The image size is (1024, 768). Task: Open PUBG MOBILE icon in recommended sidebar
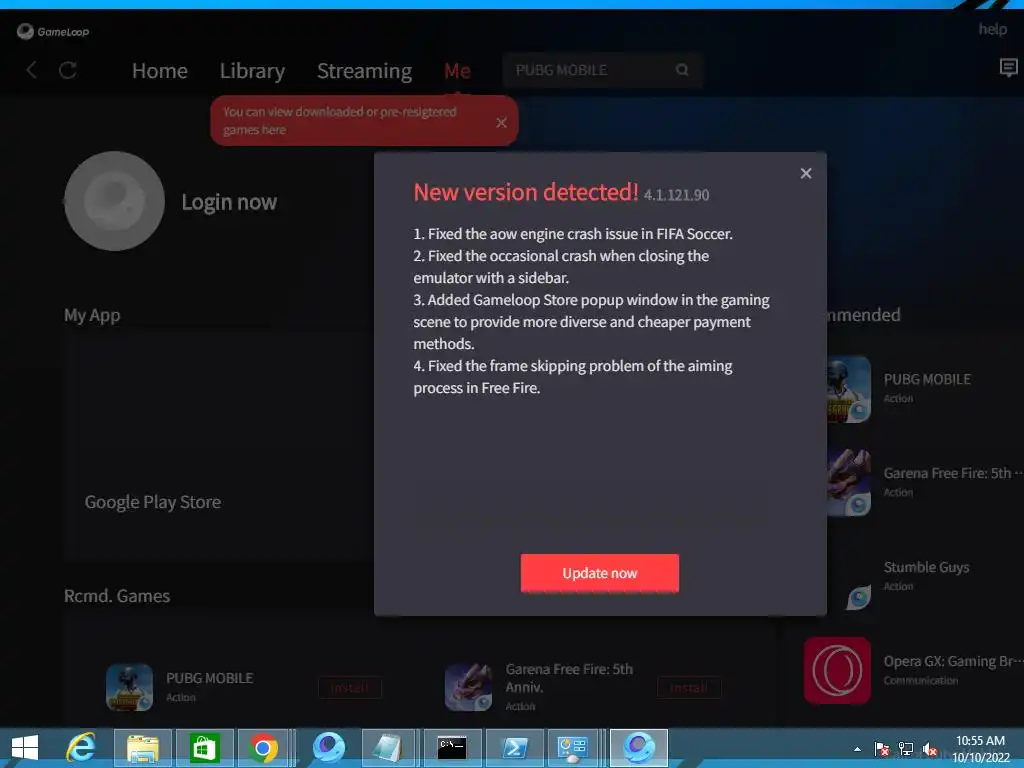pyautogui.click(x=848, y=389)
